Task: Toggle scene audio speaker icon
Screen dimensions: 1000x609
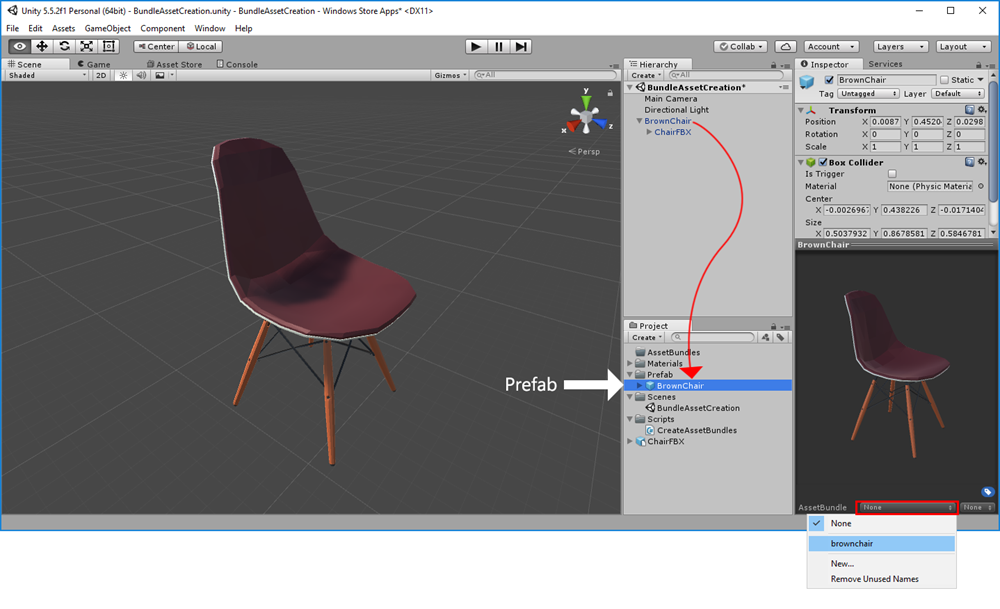Action: 141,75
